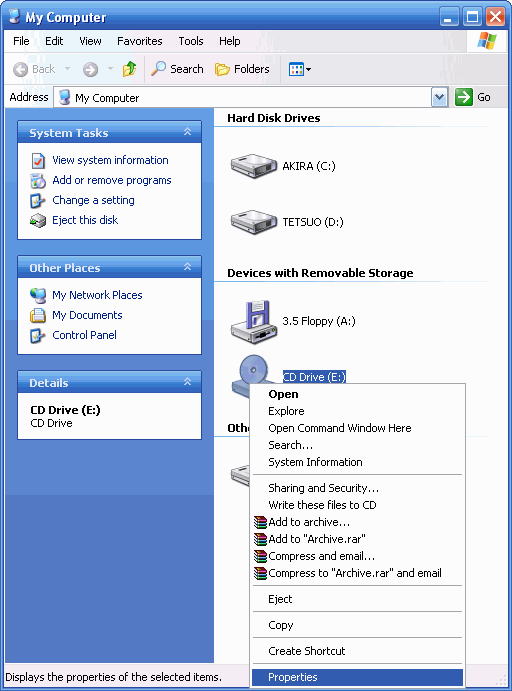The image size is (512, 691).
Task: Select the CD Drive (E:) disc icon
Action: pyautogui.click(x=253, y=370)
